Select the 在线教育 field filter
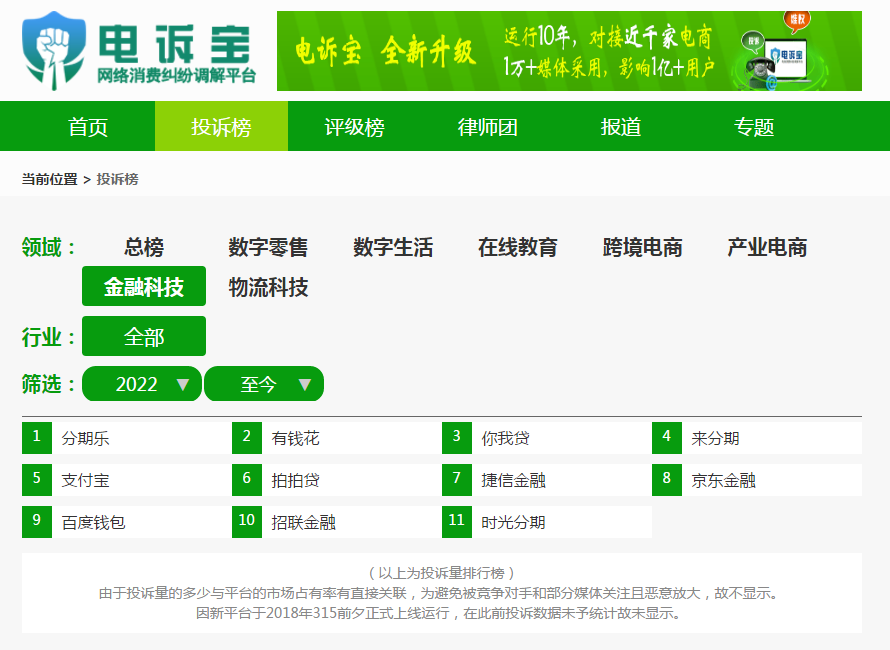 pos(518,248)
